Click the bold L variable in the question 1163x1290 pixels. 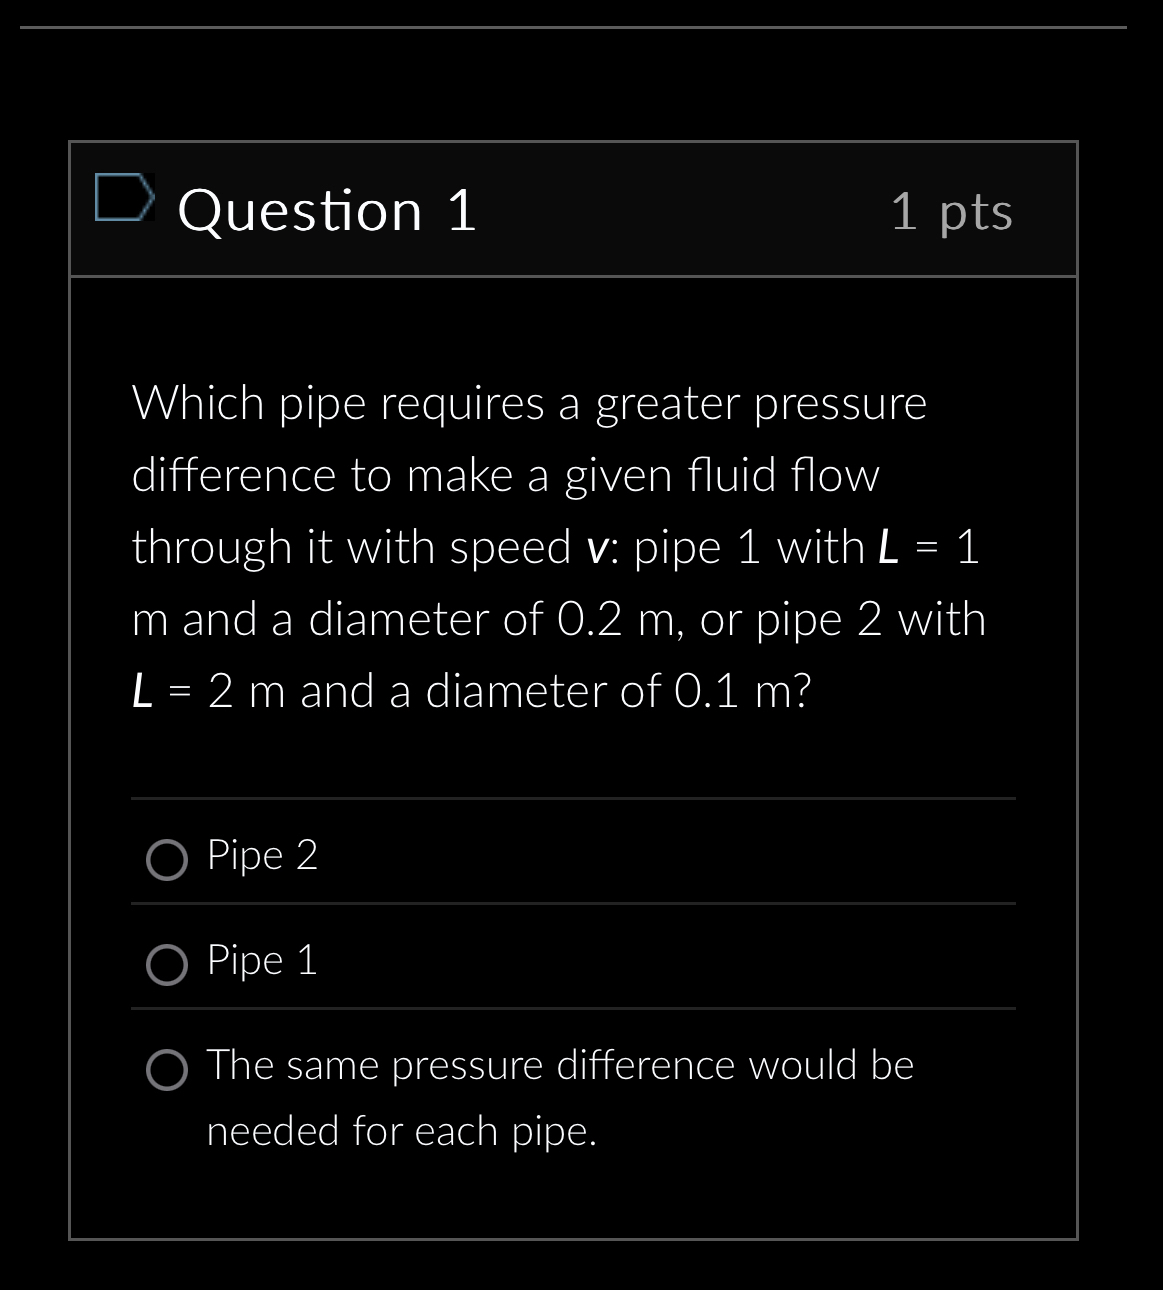coord(889,546)
